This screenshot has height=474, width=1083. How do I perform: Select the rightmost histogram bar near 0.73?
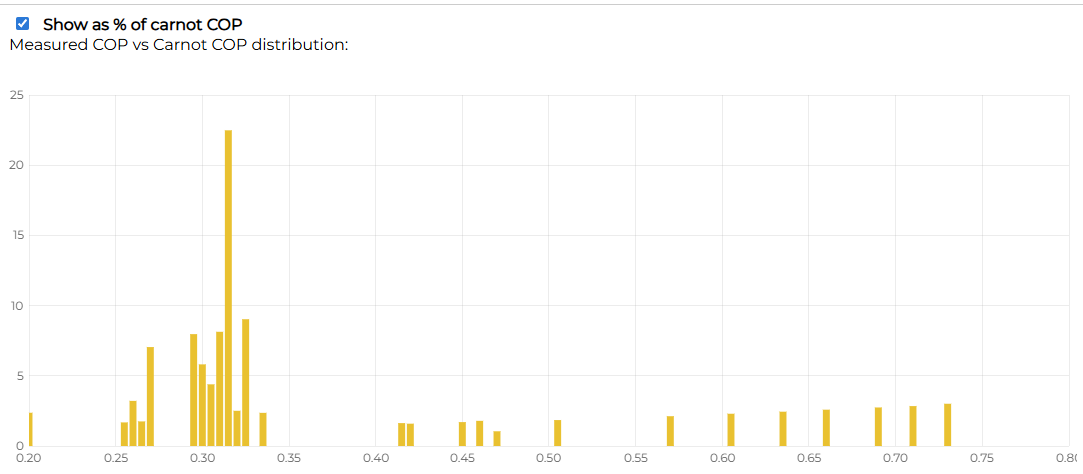pos(947,425)
